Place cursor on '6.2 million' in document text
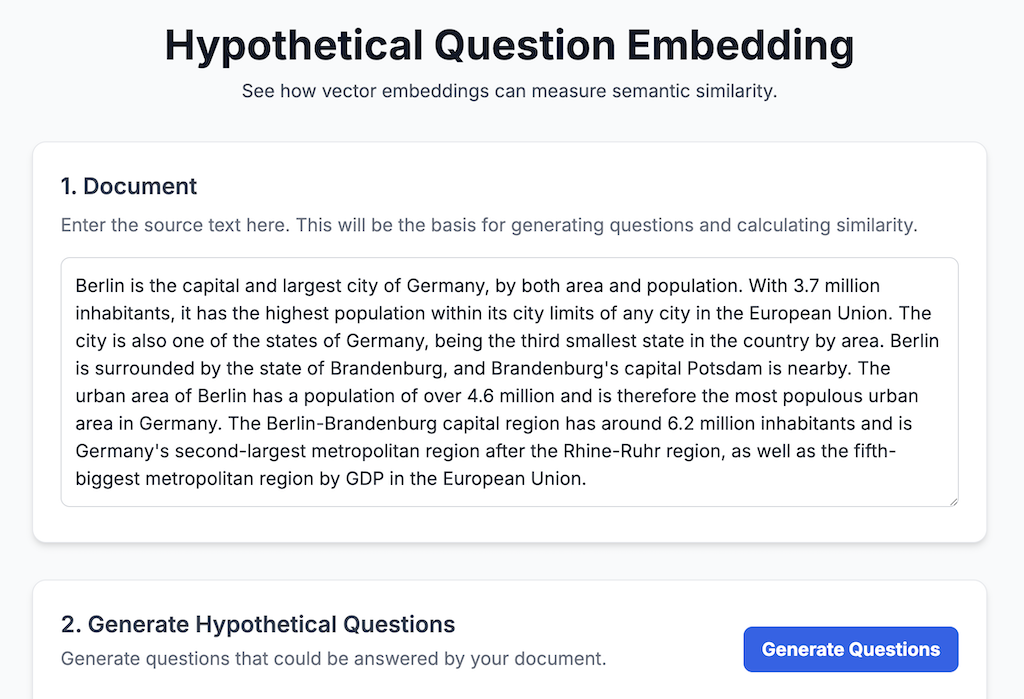This screenshot has width=1024, height=699. [x=711, y=423]
